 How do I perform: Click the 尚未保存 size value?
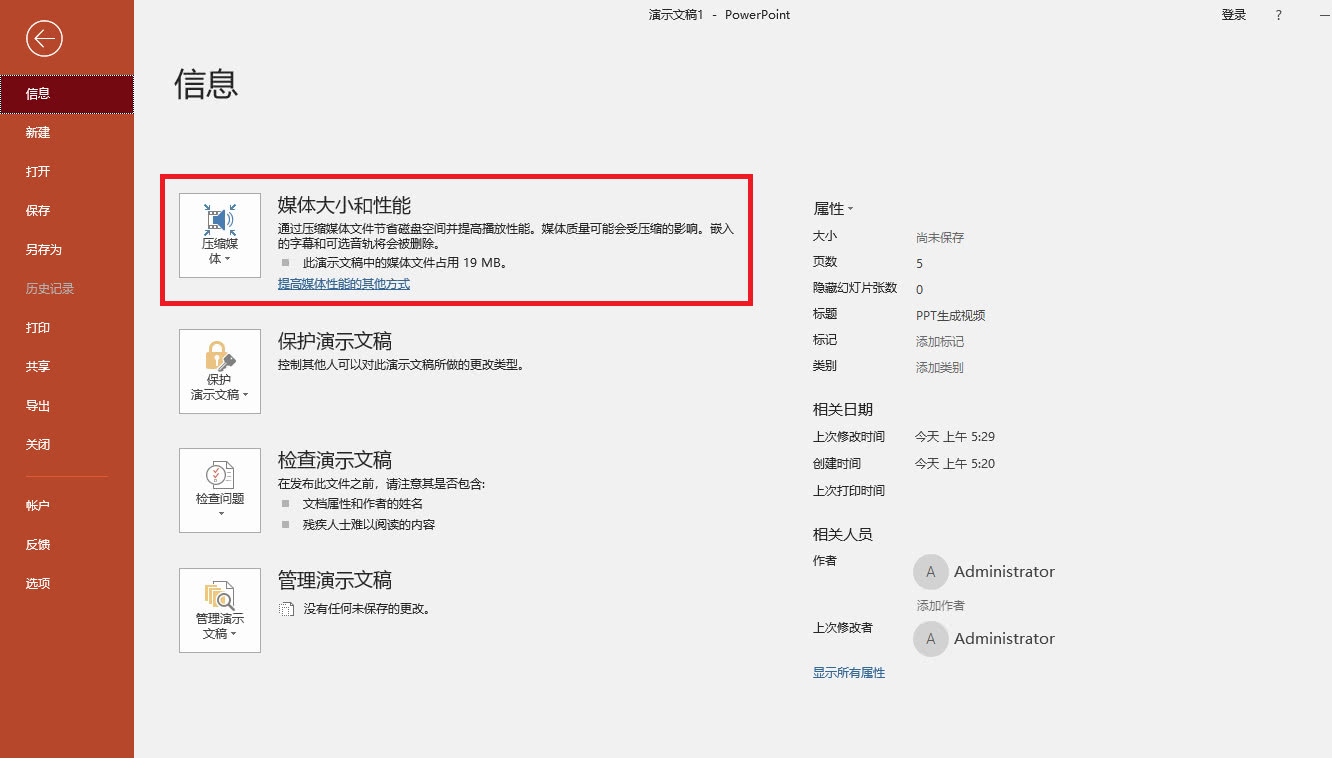click(x=940, y=238)
